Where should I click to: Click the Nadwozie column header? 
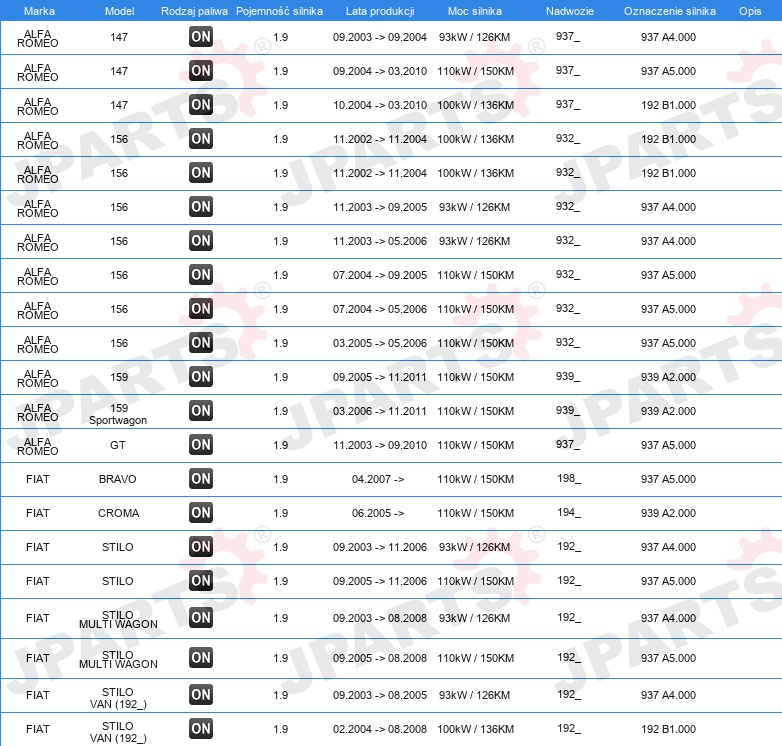pyautogui.click(x=570, y=11)
